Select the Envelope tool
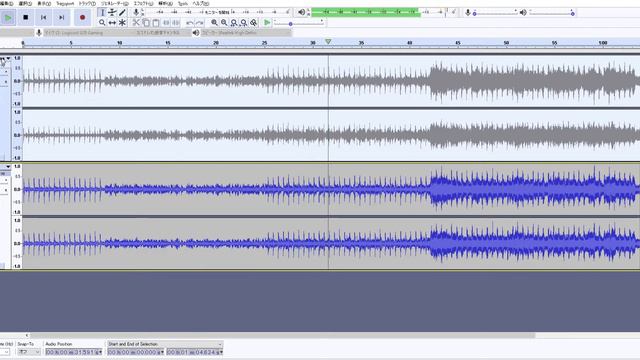Viewport: 640px width, 360px height. tap(112, 13)
